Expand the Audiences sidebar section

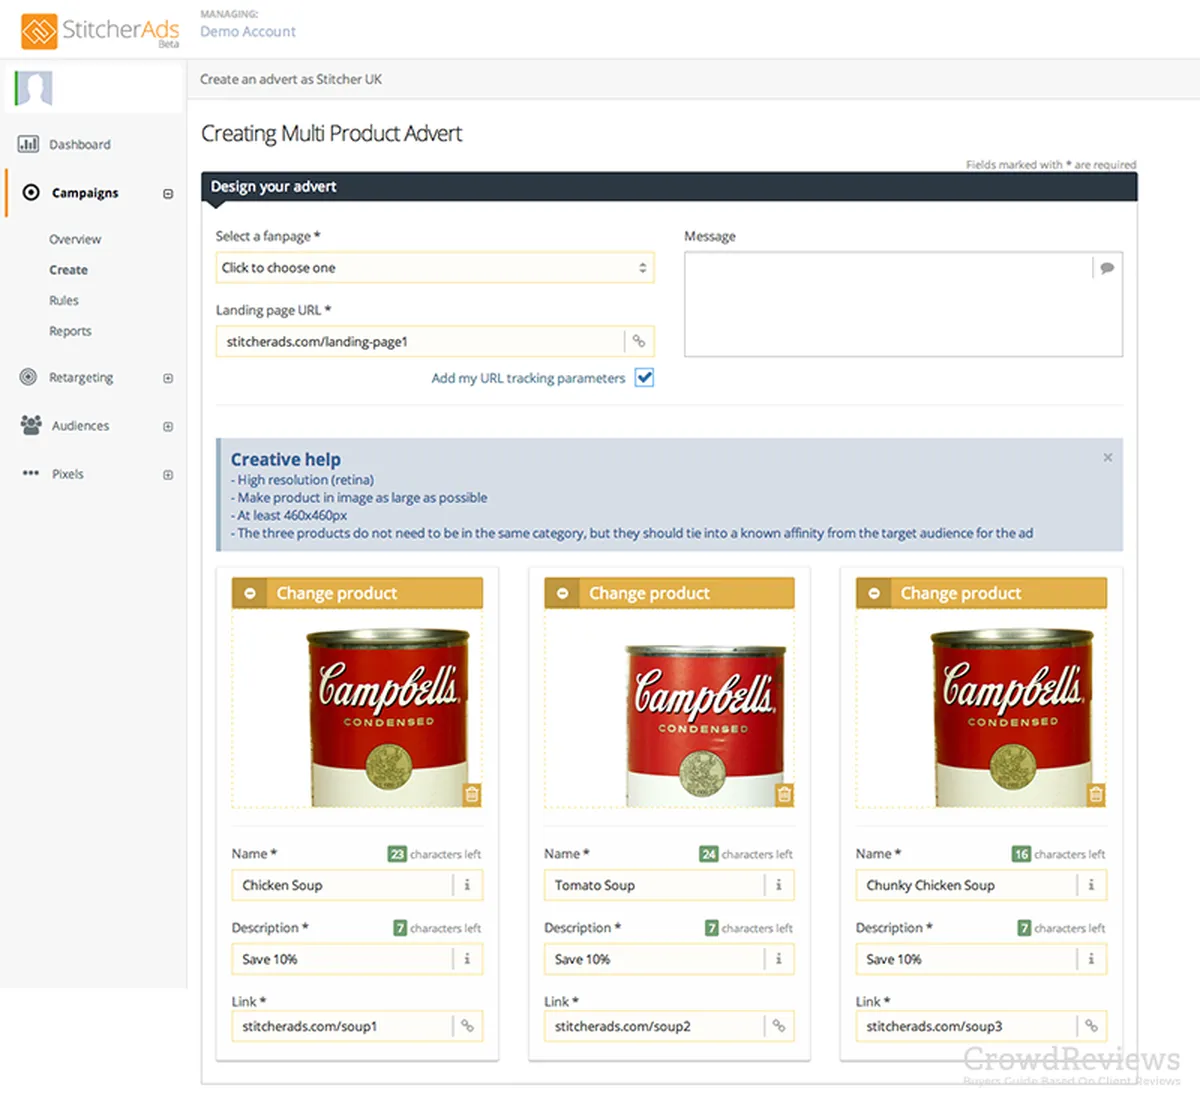click(168, 426)
